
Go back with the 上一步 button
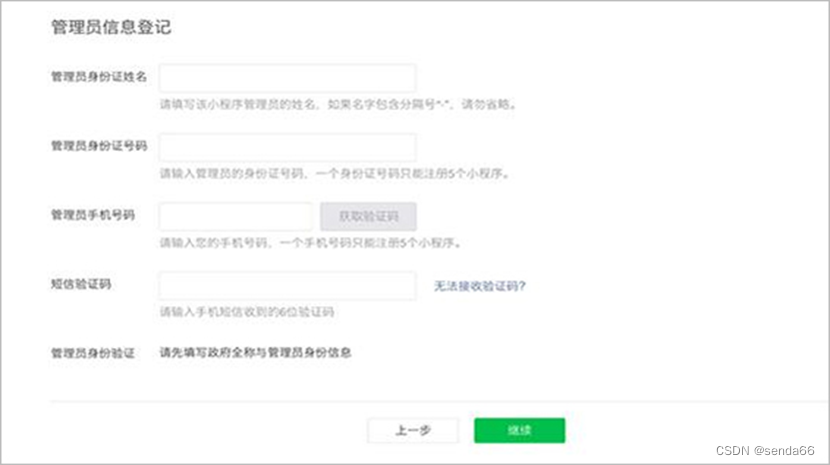(x=413, y=430)
